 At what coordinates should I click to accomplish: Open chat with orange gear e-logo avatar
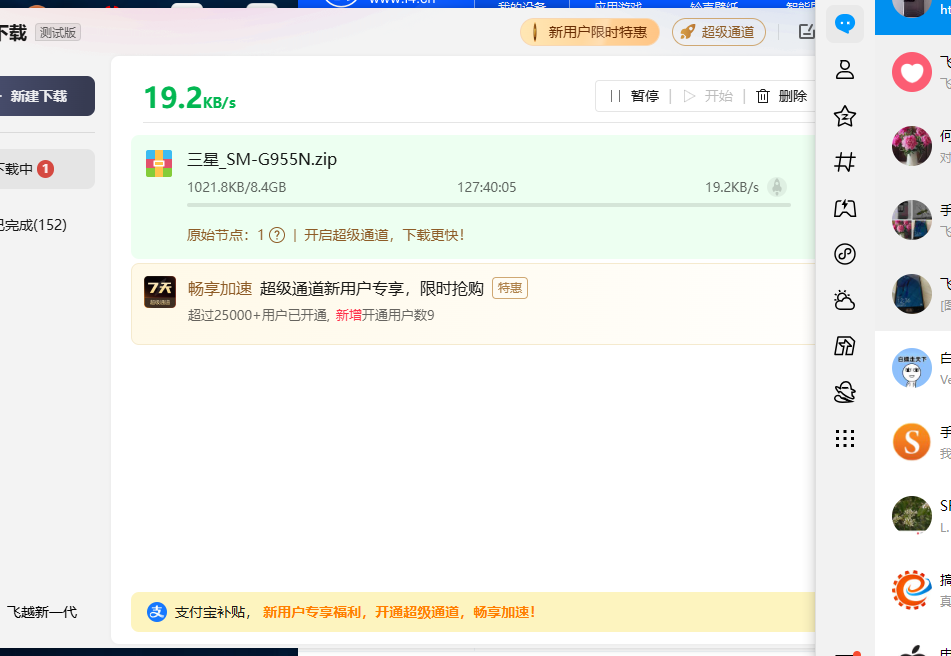(912, 590)
